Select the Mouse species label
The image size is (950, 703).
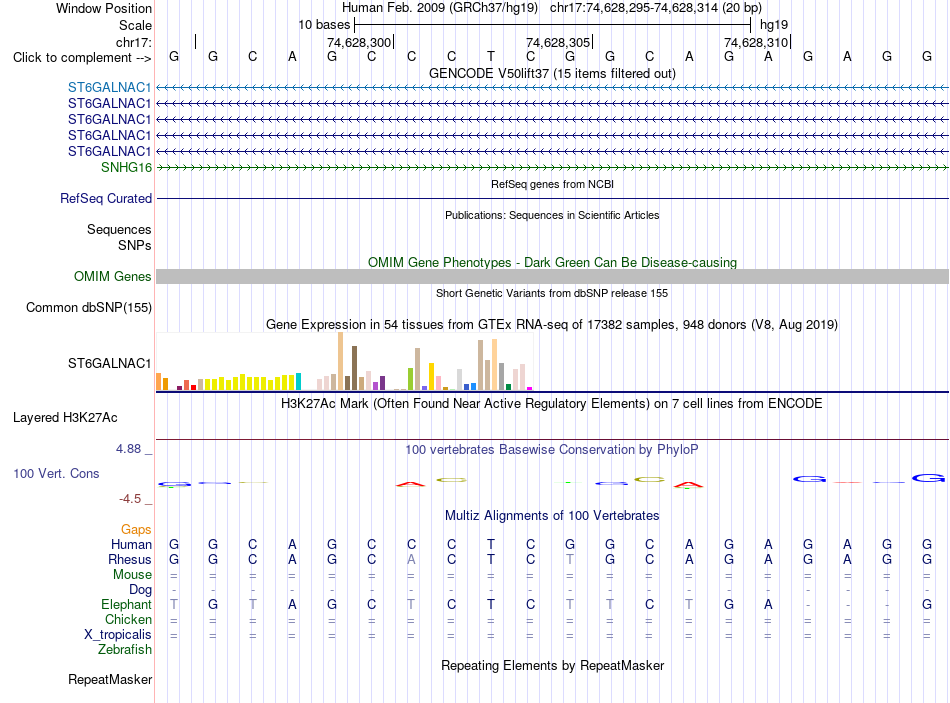132,575
